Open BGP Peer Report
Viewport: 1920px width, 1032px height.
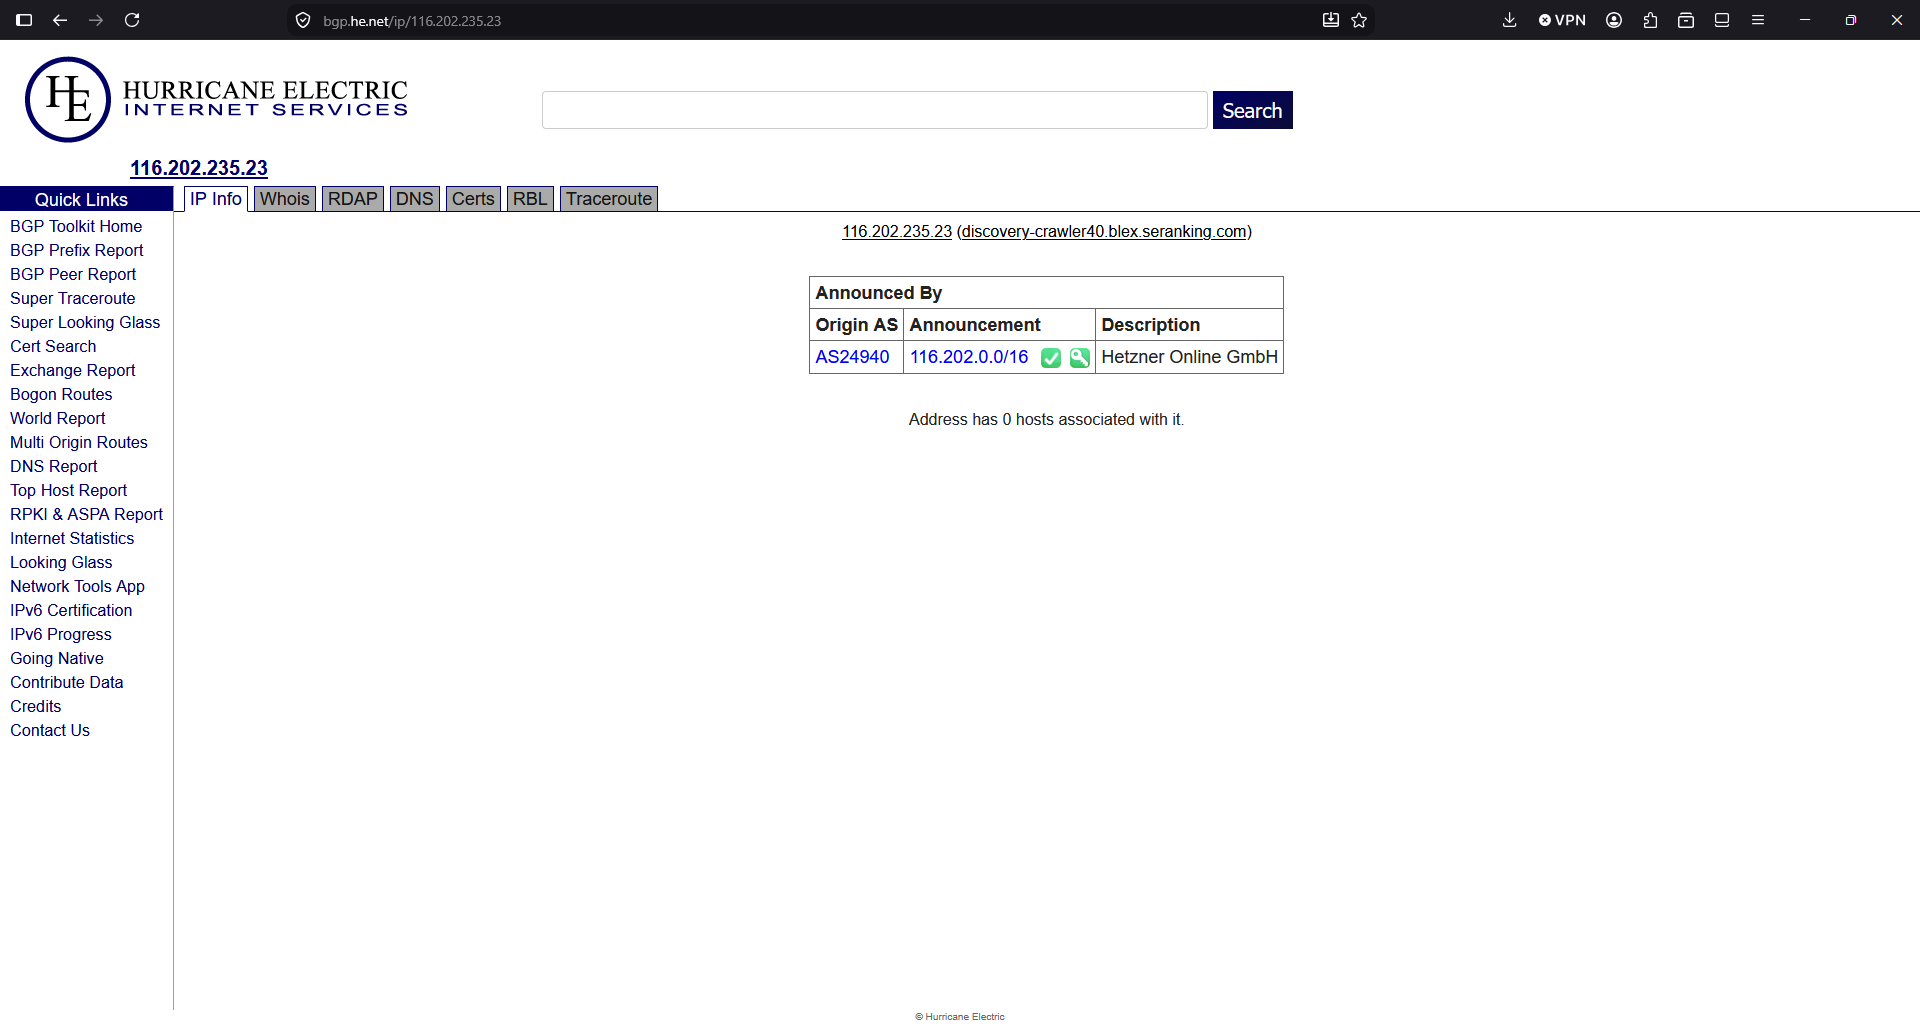tap(73, 274)
